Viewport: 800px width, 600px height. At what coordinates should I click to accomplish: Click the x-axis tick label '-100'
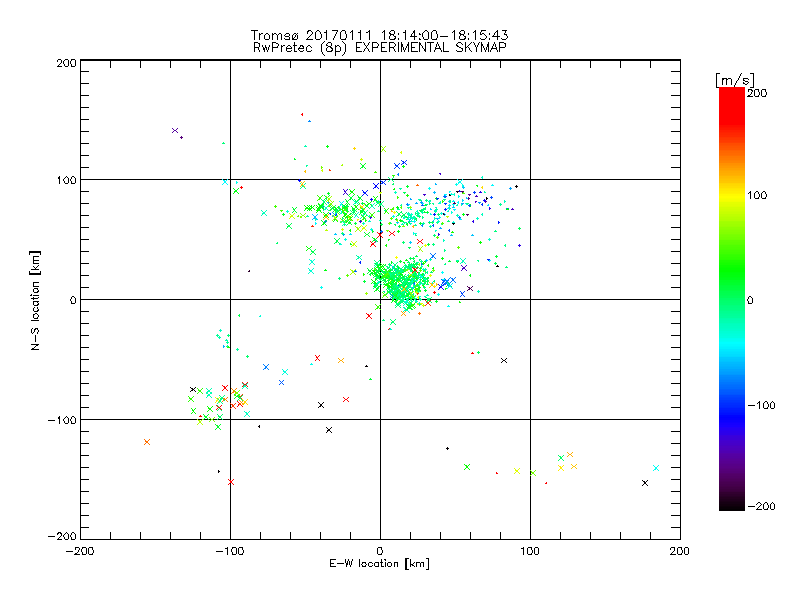pos(230,551)
